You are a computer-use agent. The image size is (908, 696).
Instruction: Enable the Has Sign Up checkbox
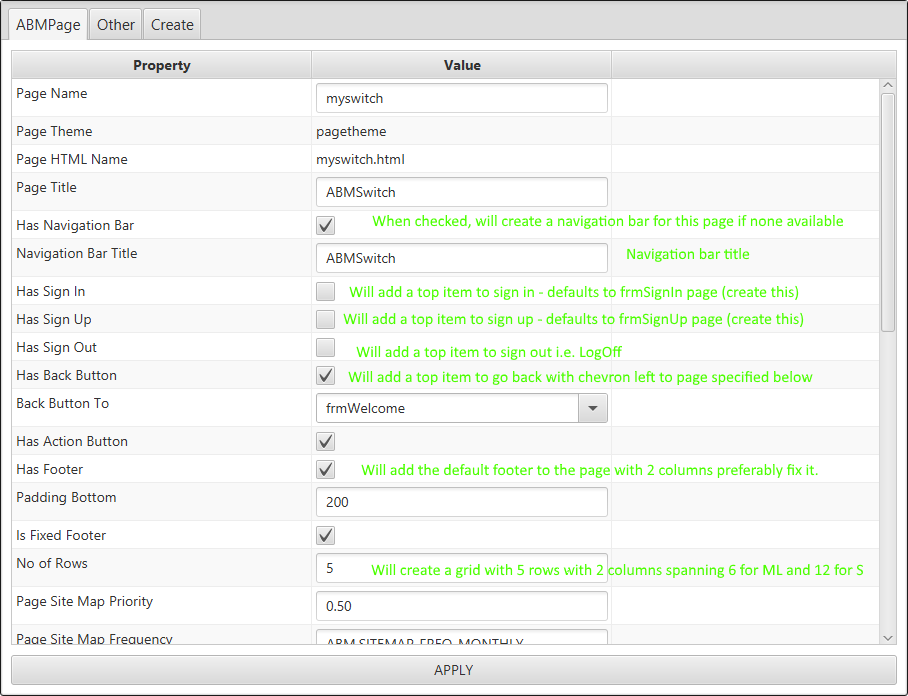tap(325, 320)
